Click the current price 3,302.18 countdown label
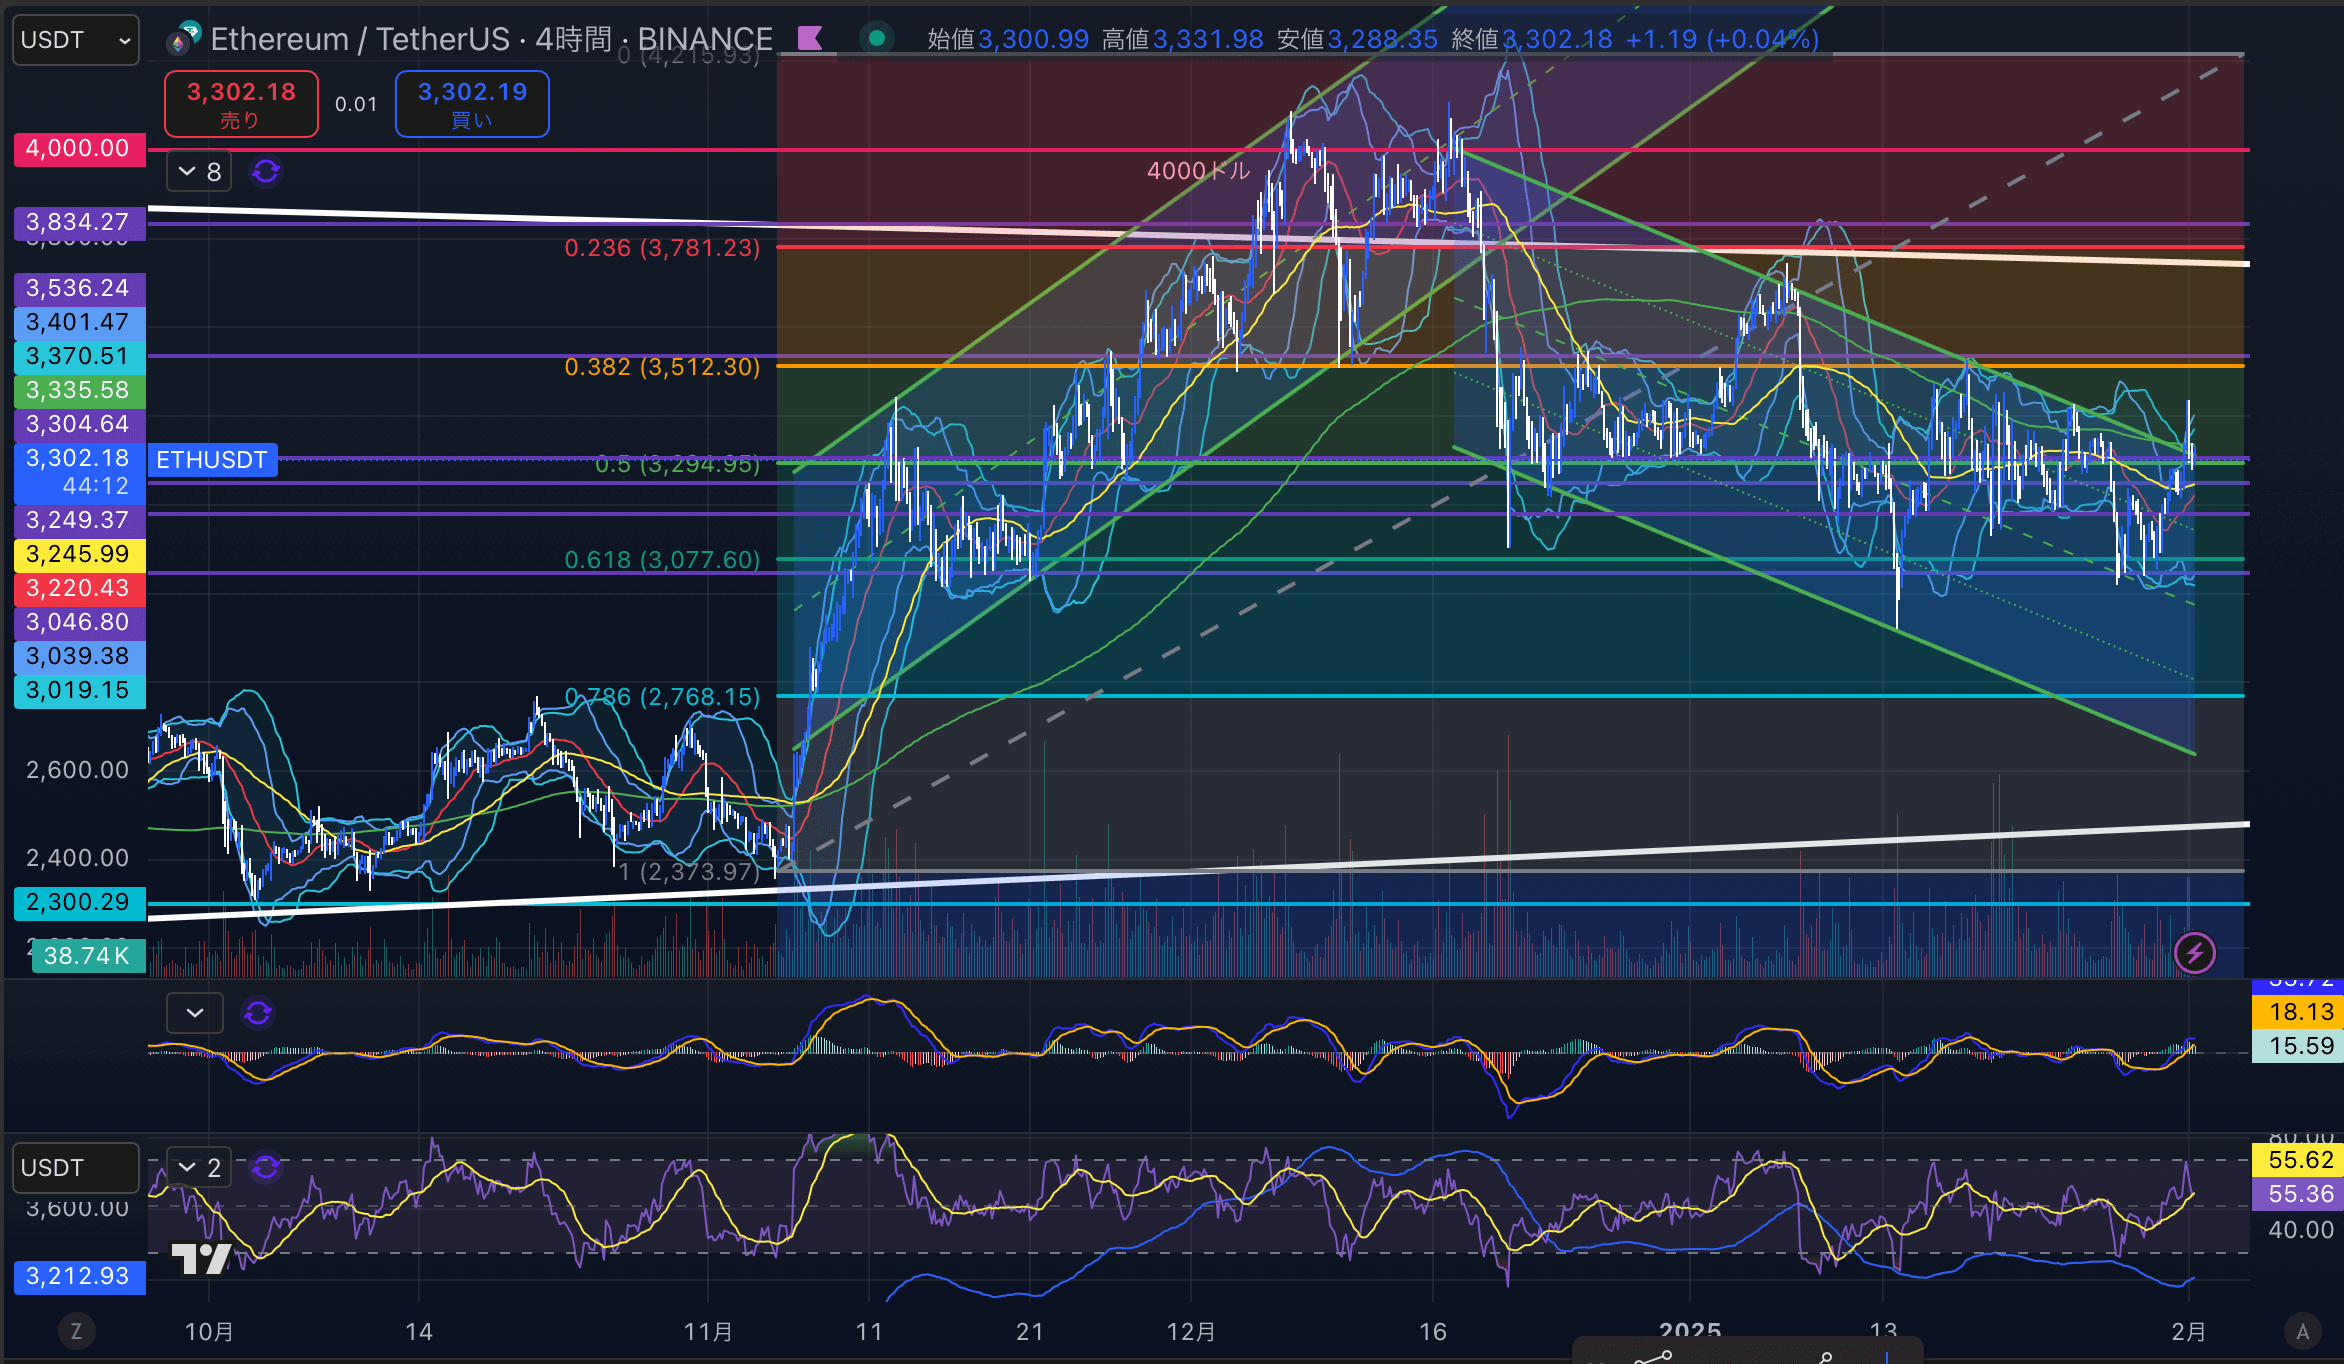This screenshot has height=1364, width=2344. click(79, 473)
